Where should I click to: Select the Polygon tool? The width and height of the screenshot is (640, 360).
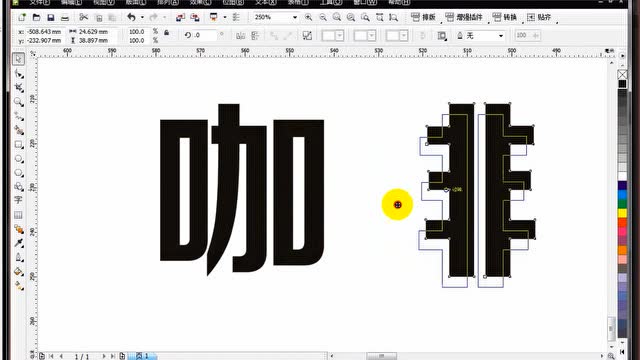[18, 173]
